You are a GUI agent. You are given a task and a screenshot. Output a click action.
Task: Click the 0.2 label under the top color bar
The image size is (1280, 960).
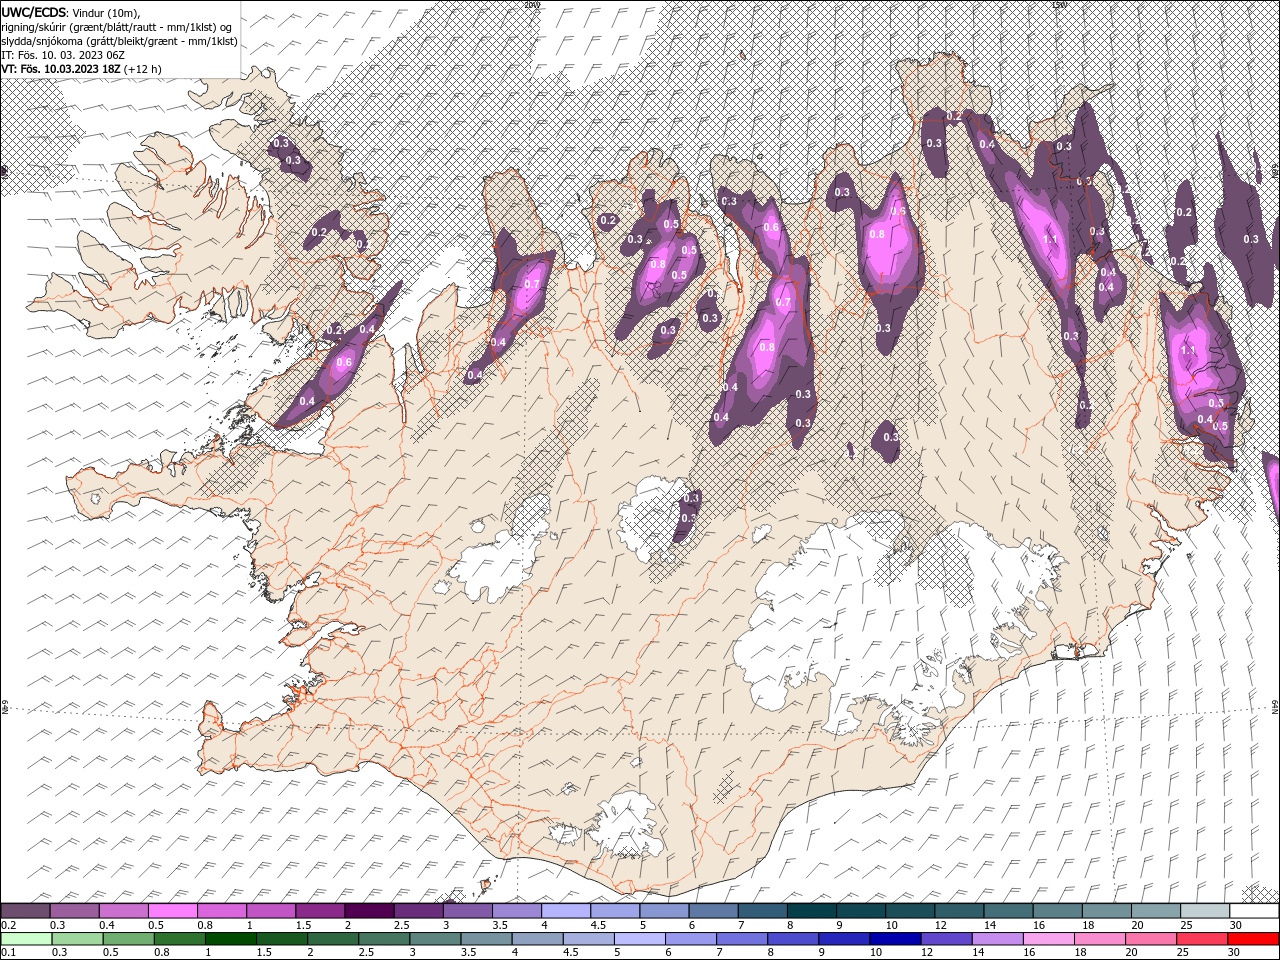click(9, 925)
